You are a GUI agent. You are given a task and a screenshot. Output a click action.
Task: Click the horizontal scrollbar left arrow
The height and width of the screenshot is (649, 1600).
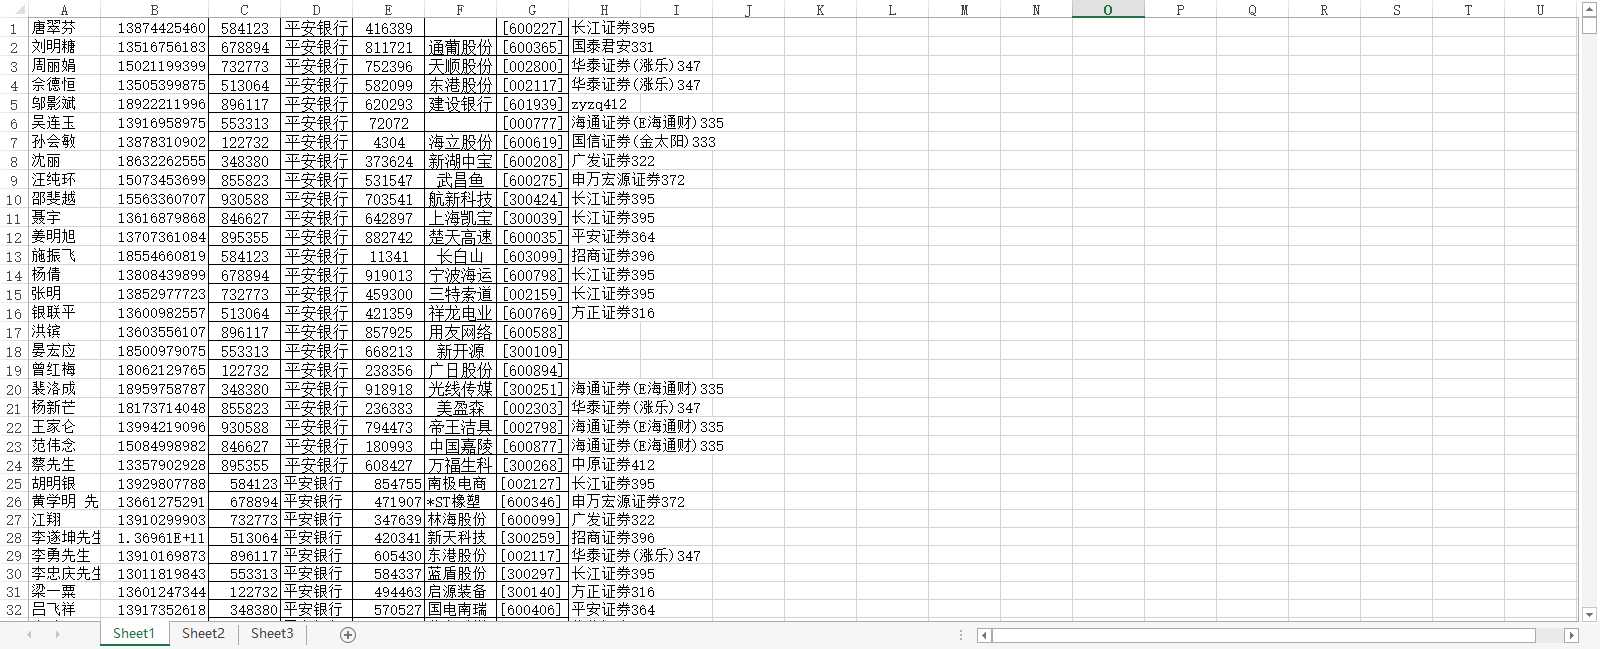984,635
